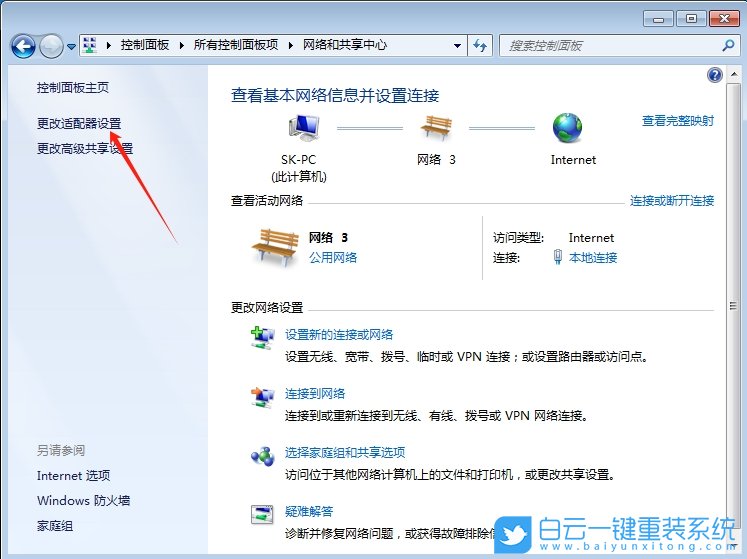The width and height of the screenshot is (747, 559).
Task: Click 连接或断开连接 link
Action: point(672,201)
